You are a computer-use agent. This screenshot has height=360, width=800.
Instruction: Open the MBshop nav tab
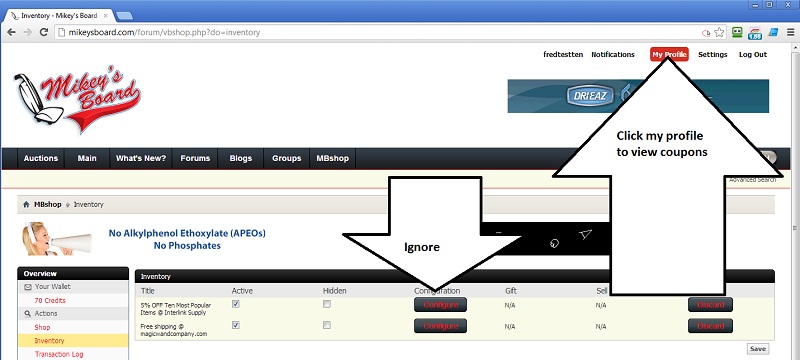[x=332, y=158]
